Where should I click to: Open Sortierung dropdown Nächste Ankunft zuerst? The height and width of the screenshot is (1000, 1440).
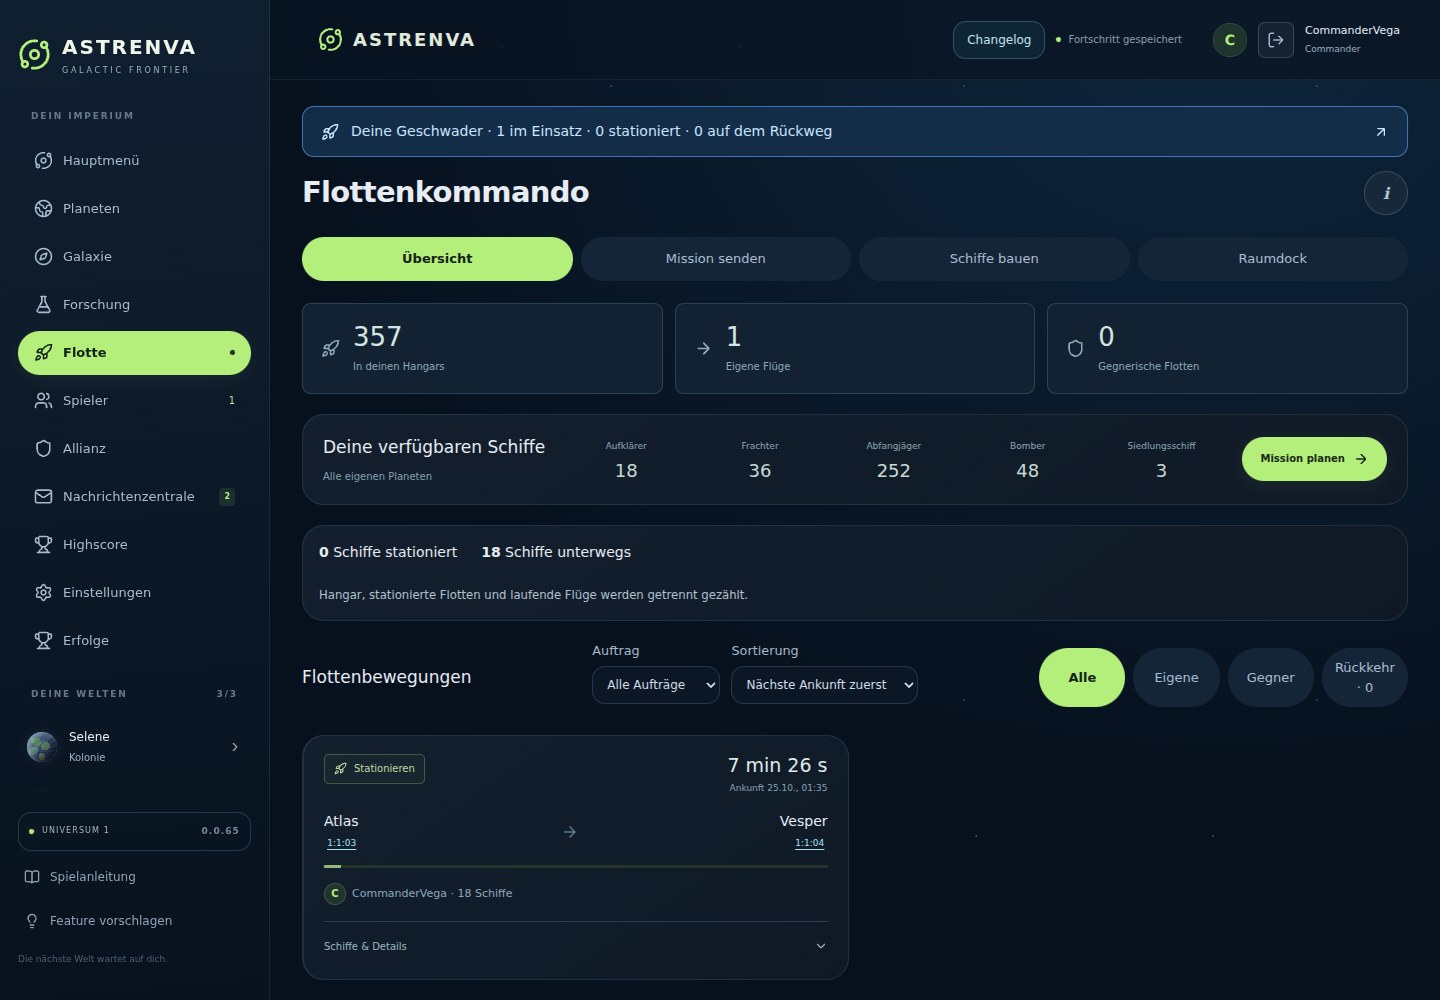(824, 685)
